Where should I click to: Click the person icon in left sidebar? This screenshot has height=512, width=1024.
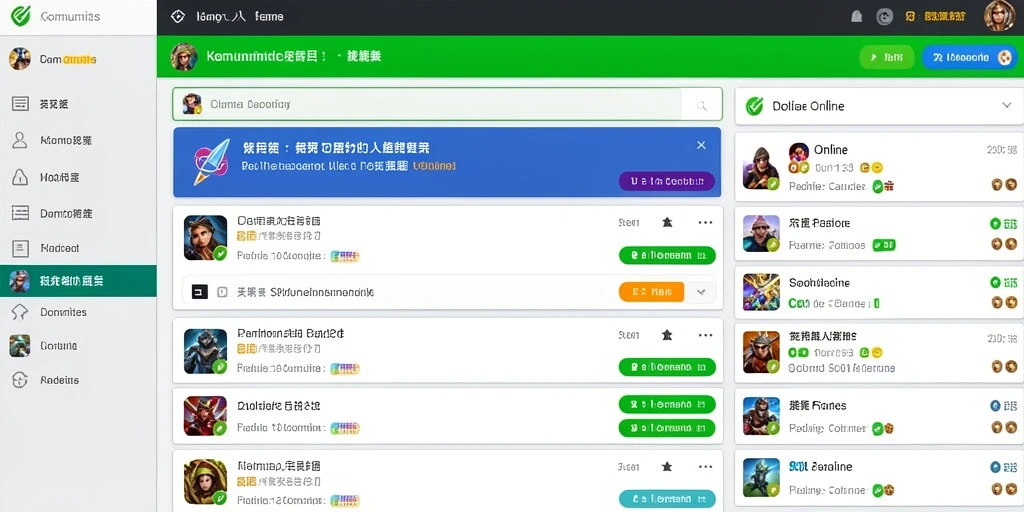click(x=20, y=140)
